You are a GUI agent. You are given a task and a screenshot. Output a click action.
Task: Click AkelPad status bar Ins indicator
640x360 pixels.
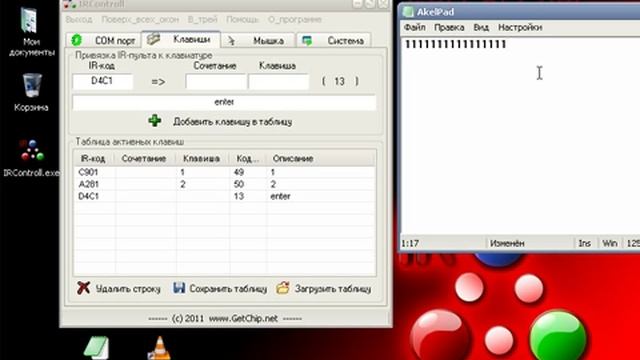coord(584,243)
